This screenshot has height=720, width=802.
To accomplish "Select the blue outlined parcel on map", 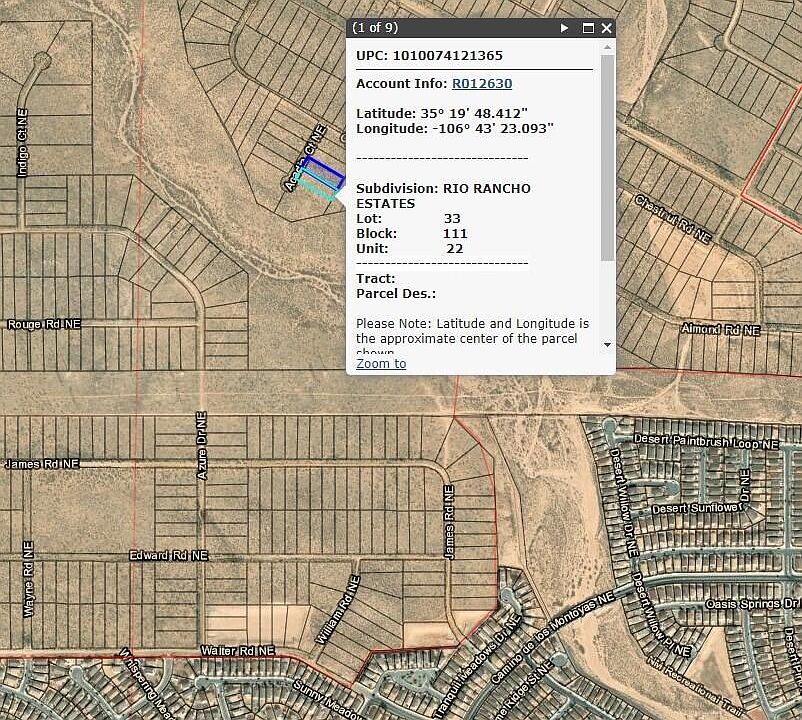I will [x=325, y=170].
